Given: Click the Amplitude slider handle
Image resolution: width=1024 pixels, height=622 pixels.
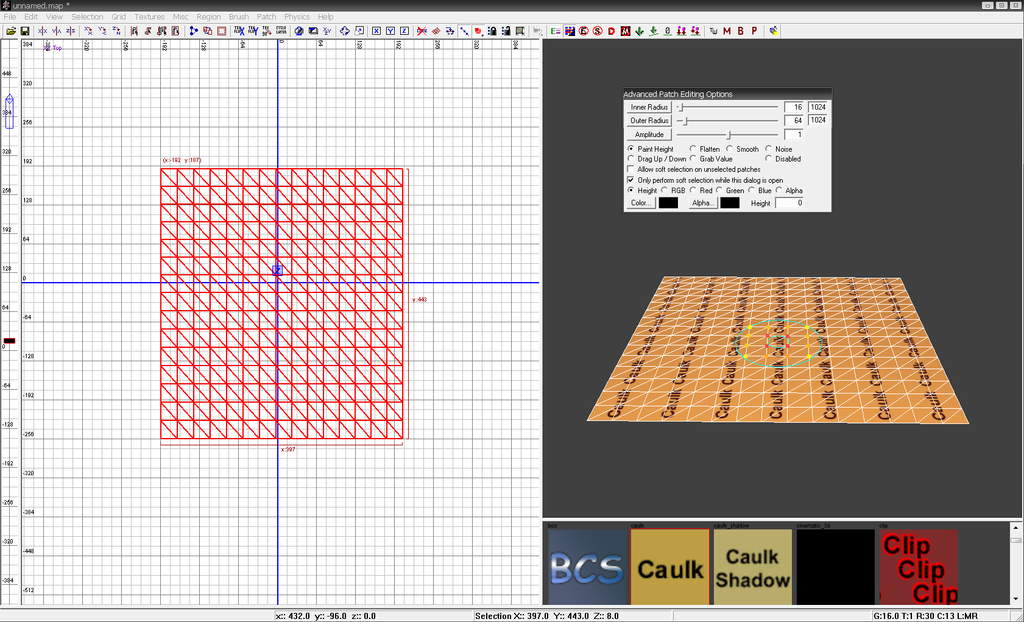Looking at the screenshot, I should tap(729, 135).
